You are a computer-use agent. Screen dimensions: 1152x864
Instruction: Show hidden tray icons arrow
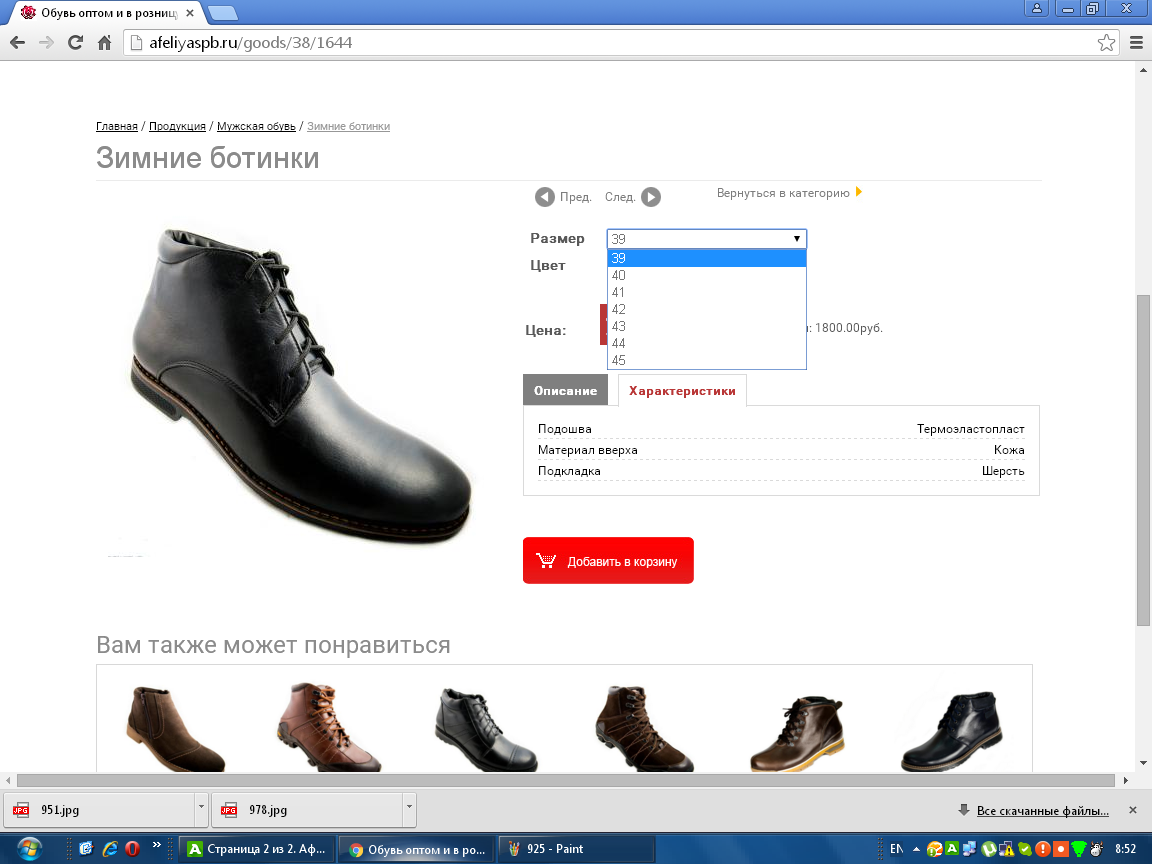(x=916, y=849)
